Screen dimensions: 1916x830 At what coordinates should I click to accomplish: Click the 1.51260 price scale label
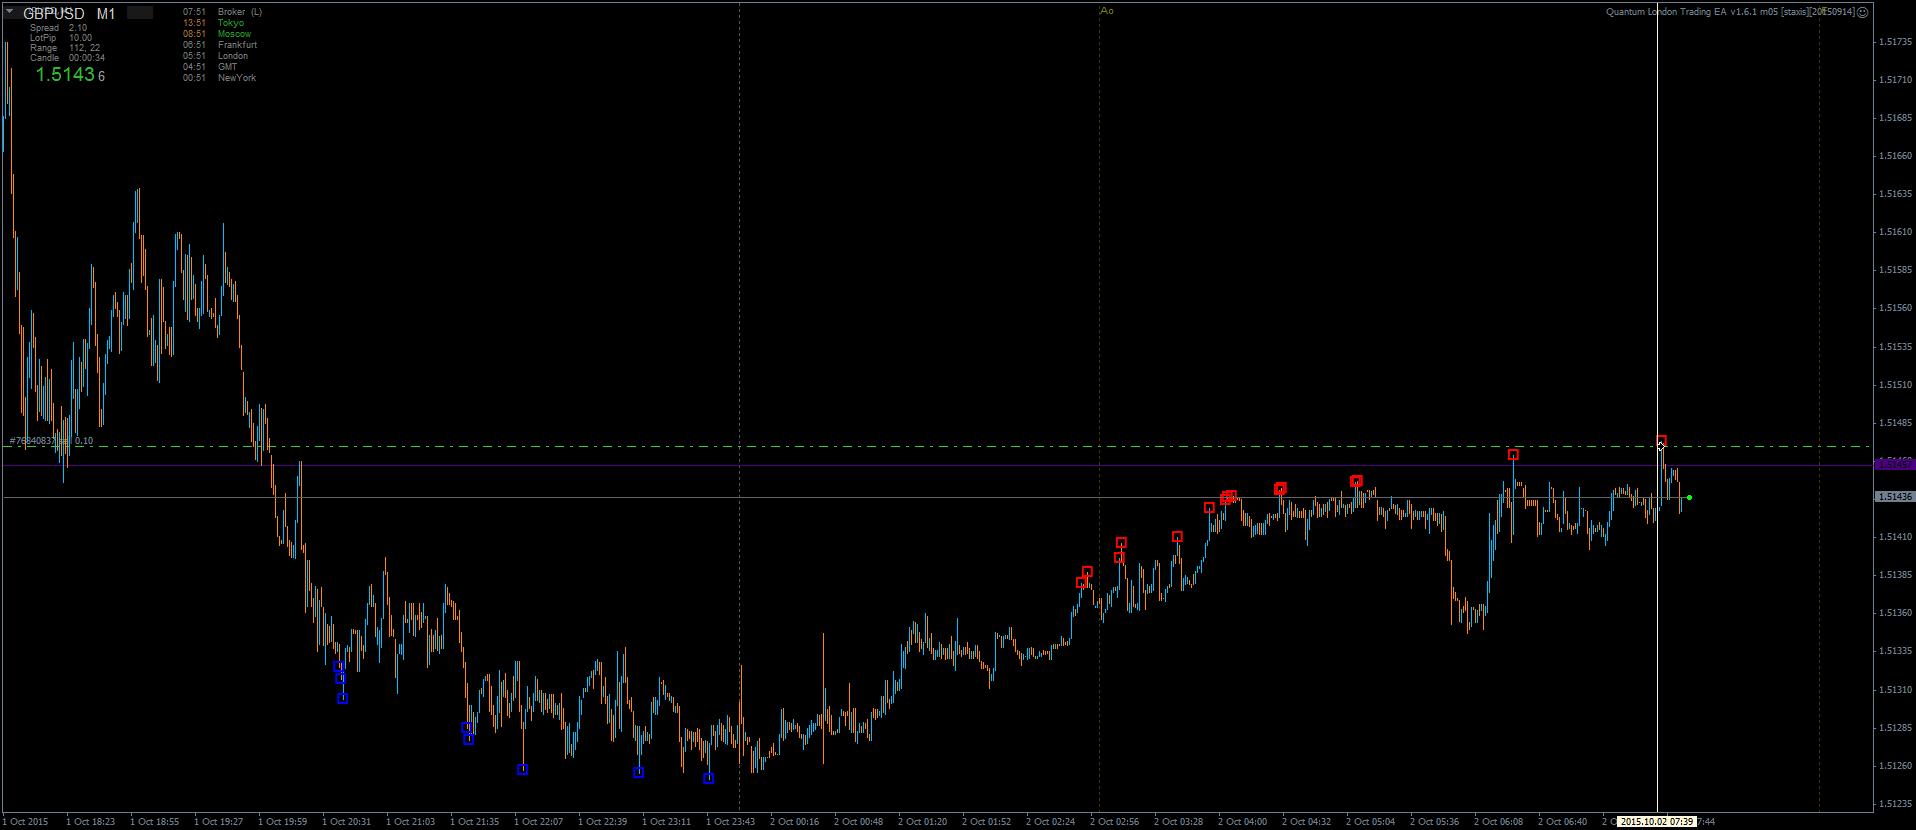click(1895, 766)
